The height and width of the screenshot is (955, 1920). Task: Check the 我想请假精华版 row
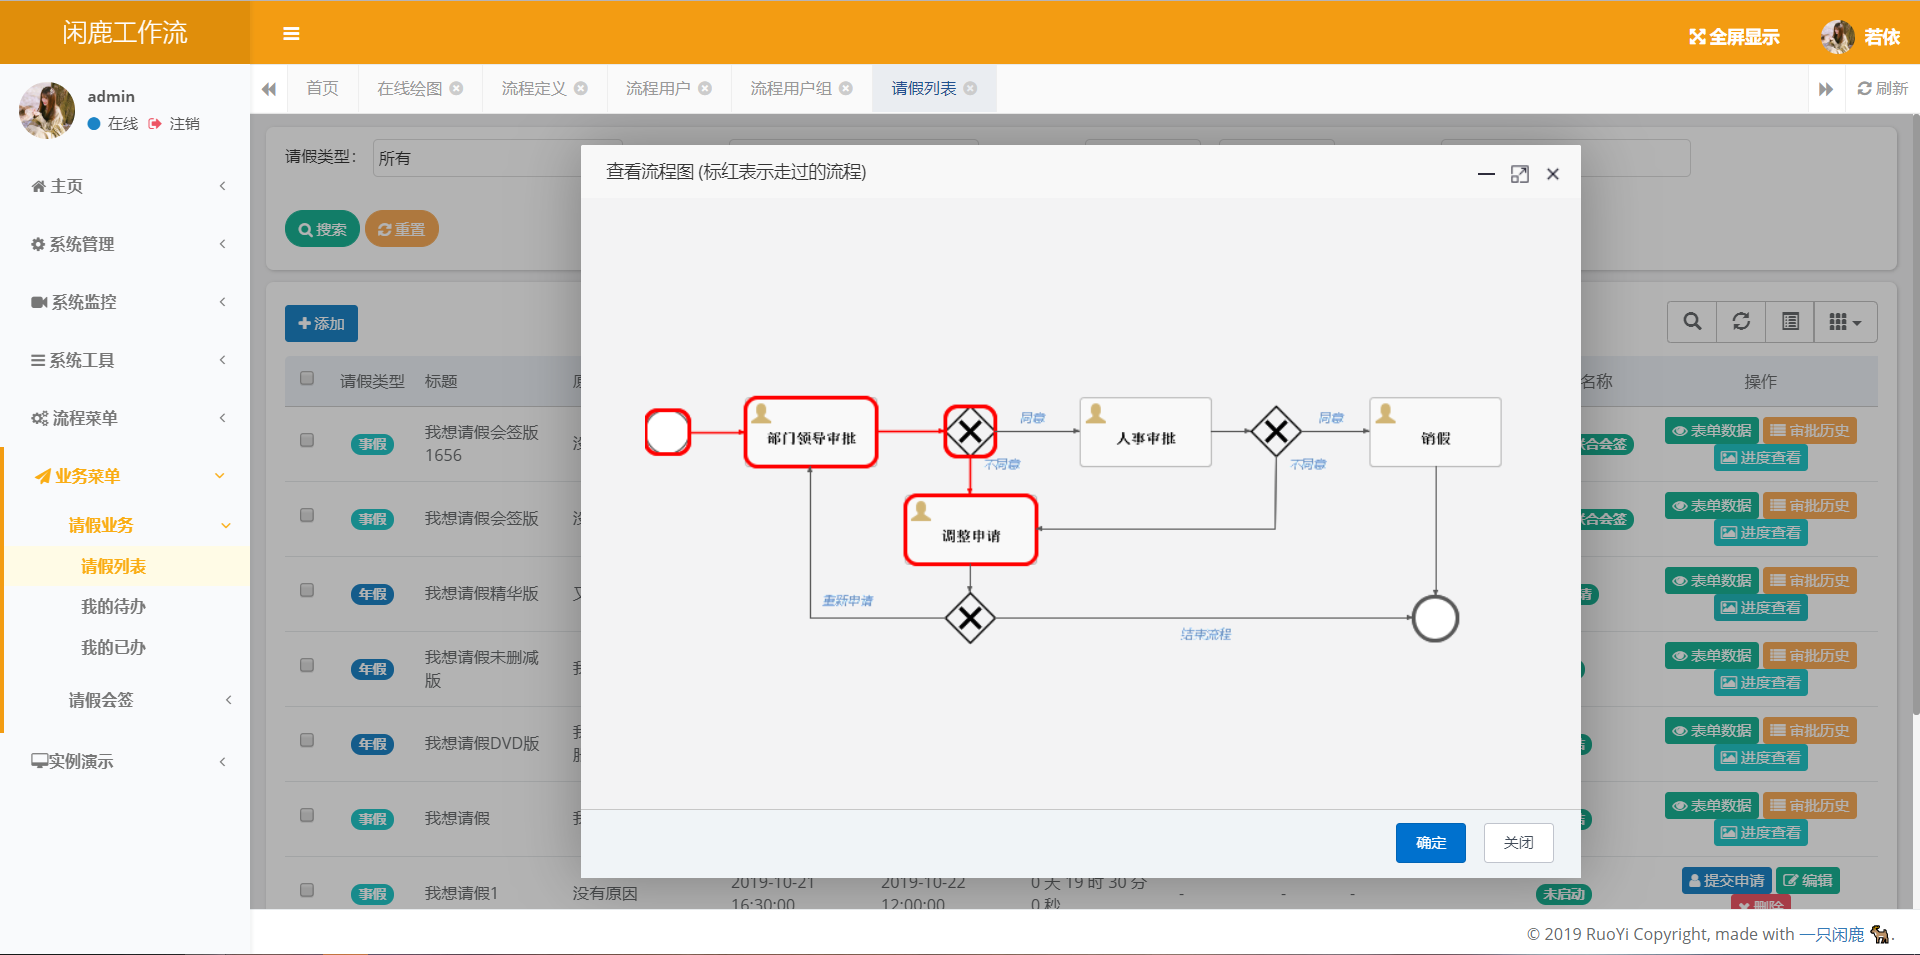coord(307,590)
